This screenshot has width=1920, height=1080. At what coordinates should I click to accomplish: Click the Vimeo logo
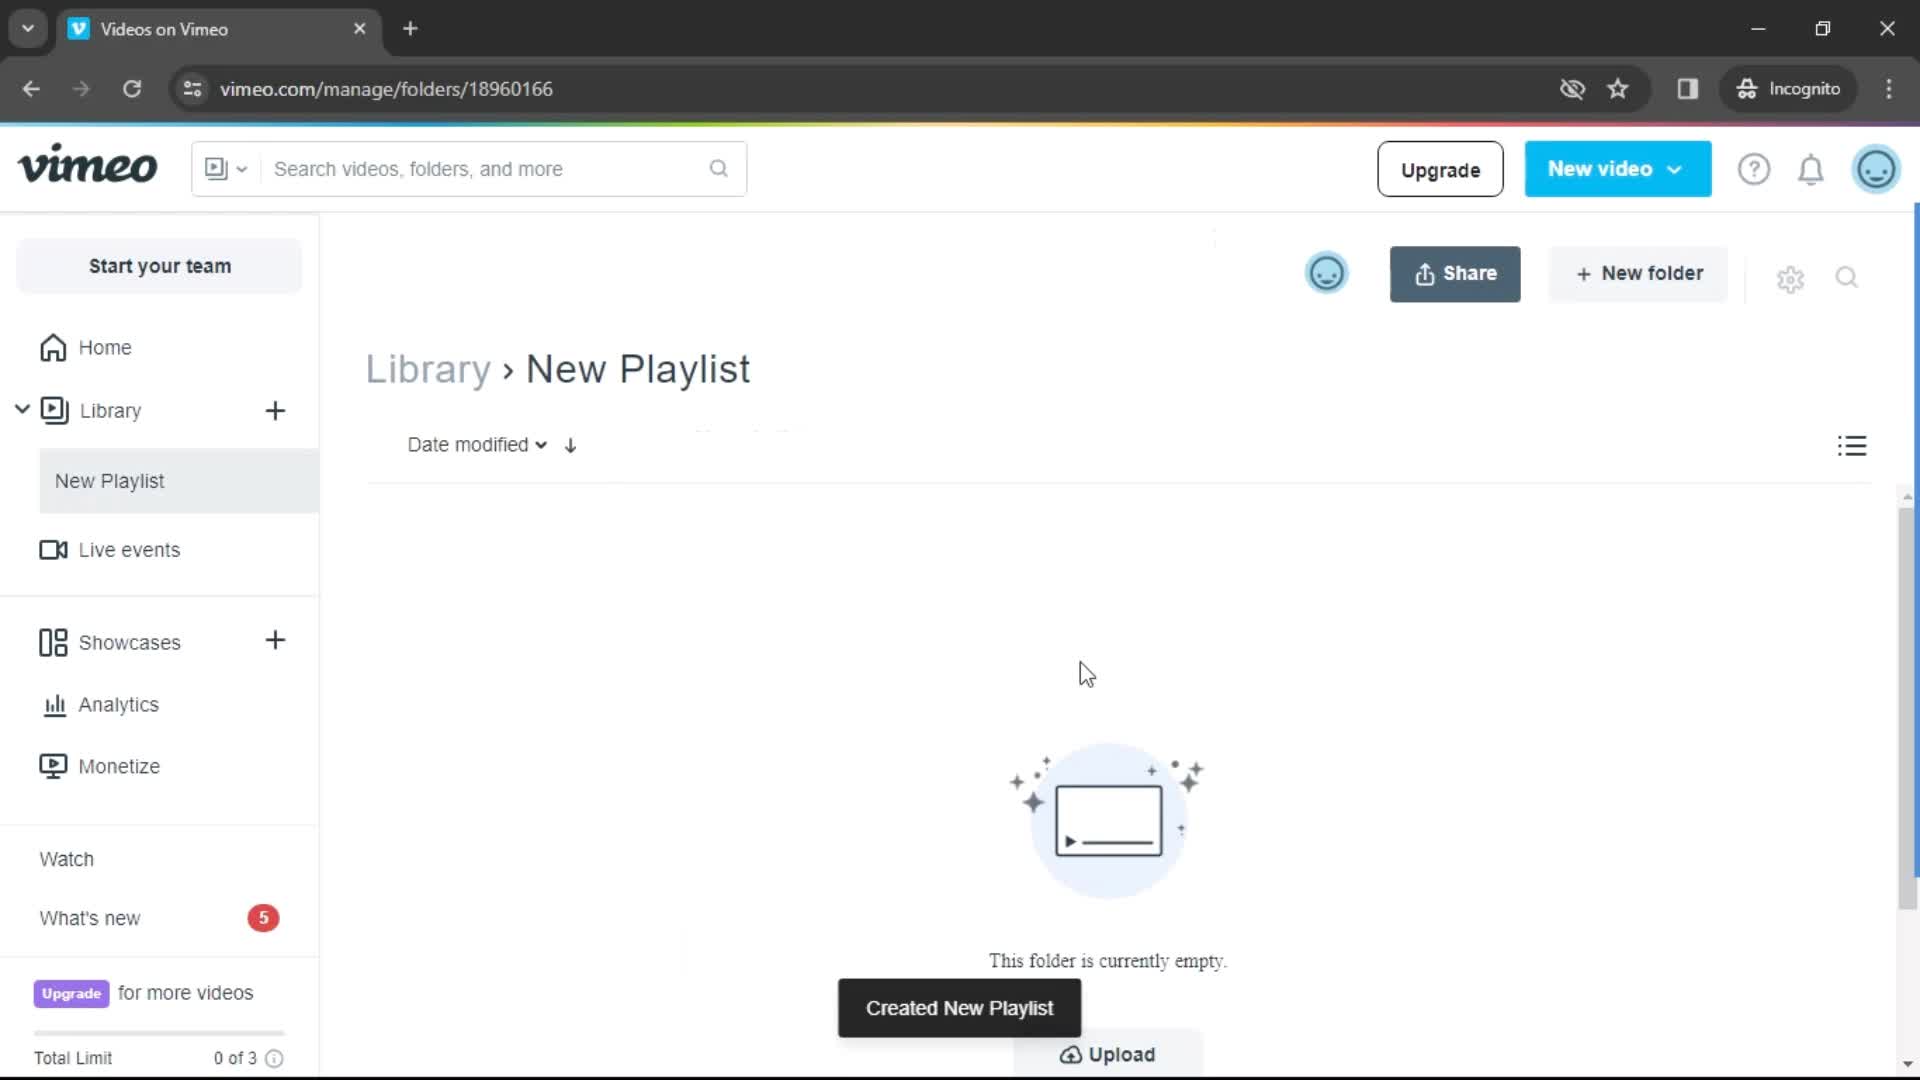pos(88,165)
